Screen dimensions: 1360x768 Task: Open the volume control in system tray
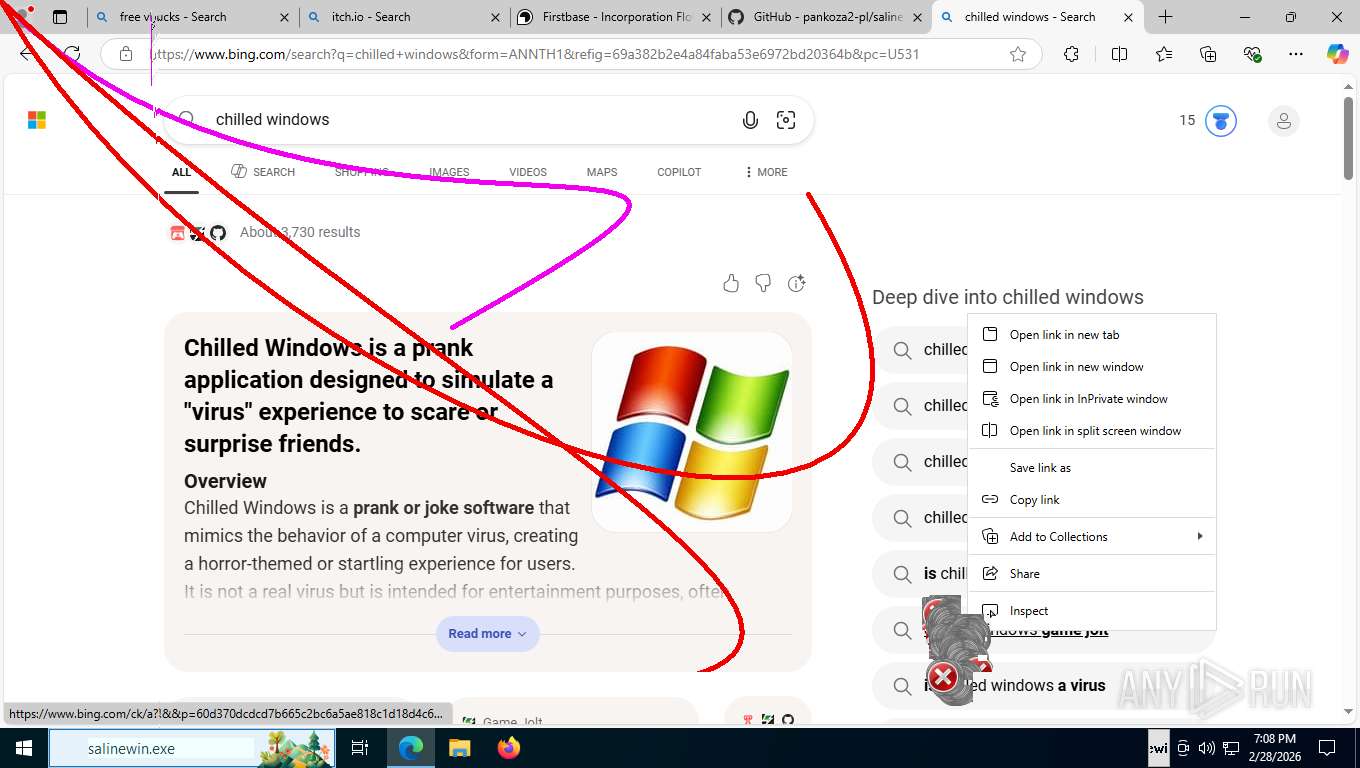[1207, 748]
